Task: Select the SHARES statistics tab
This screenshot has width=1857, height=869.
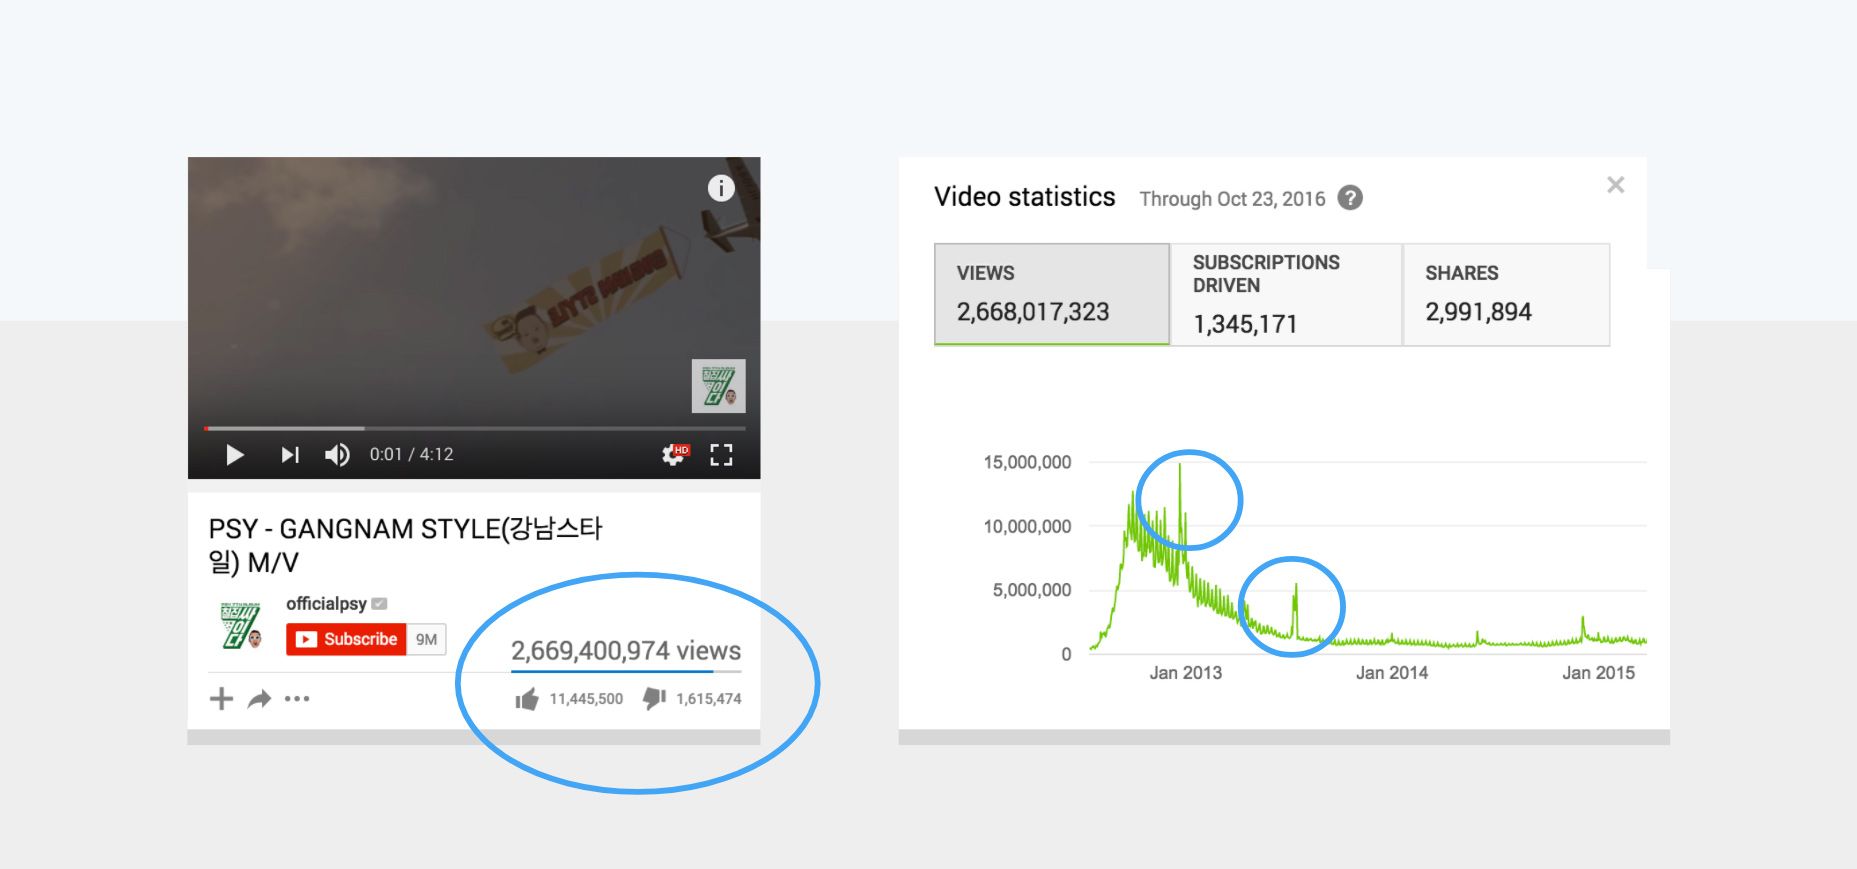Action: (x=1506, y=294)
